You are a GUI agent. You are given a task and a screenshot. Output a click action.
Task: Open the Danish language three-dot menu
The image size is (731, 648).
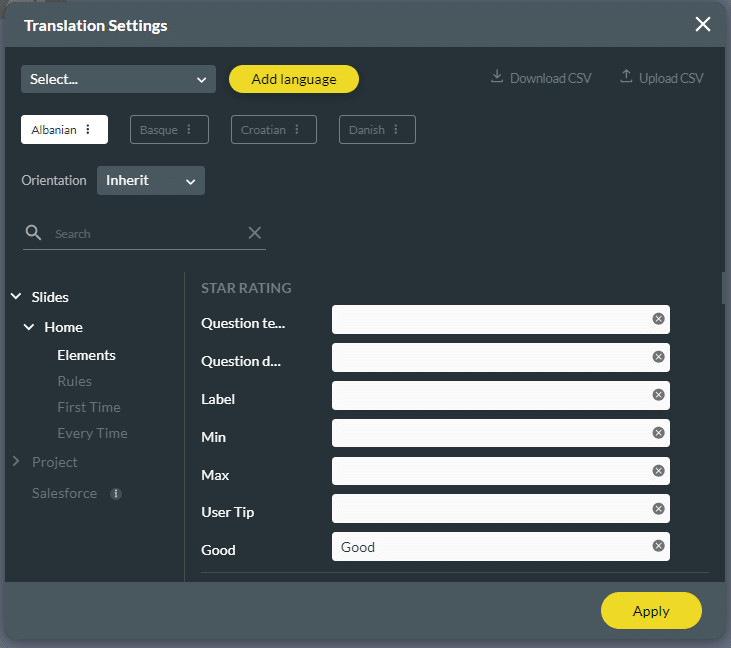(396, 130)
